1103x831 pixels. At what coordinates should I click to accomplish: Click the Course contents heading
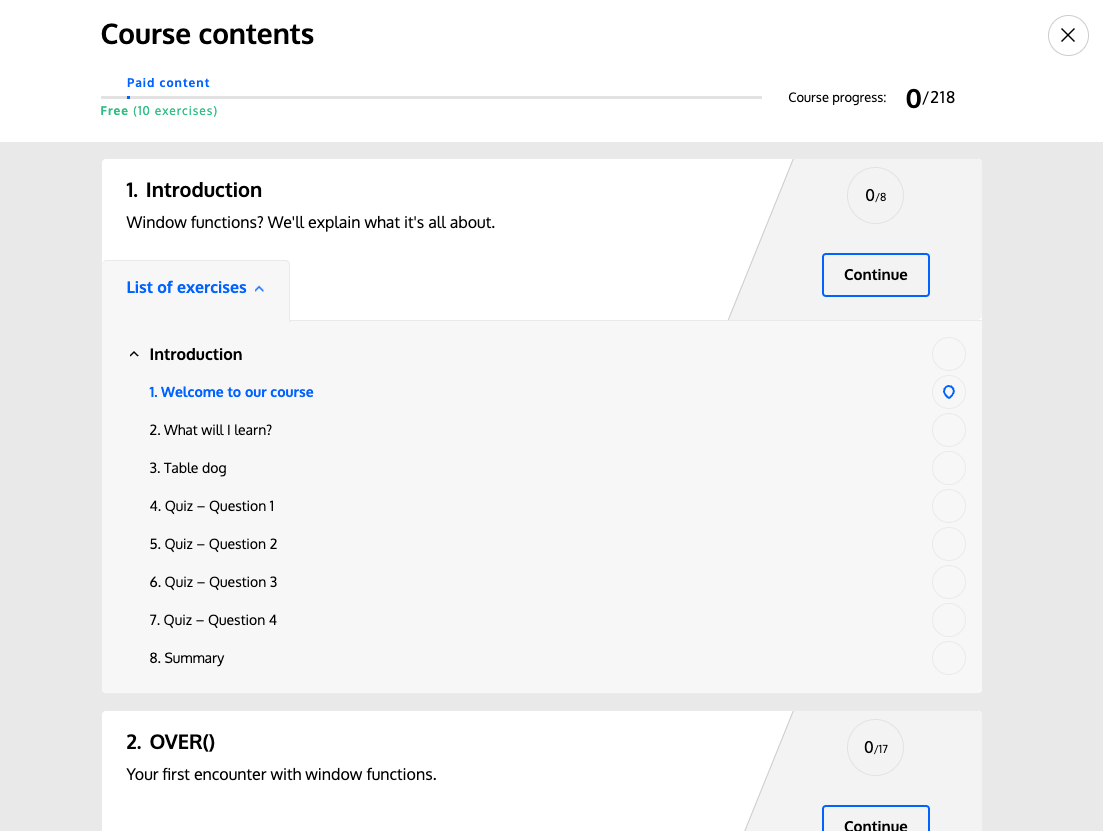pos(208,34)
